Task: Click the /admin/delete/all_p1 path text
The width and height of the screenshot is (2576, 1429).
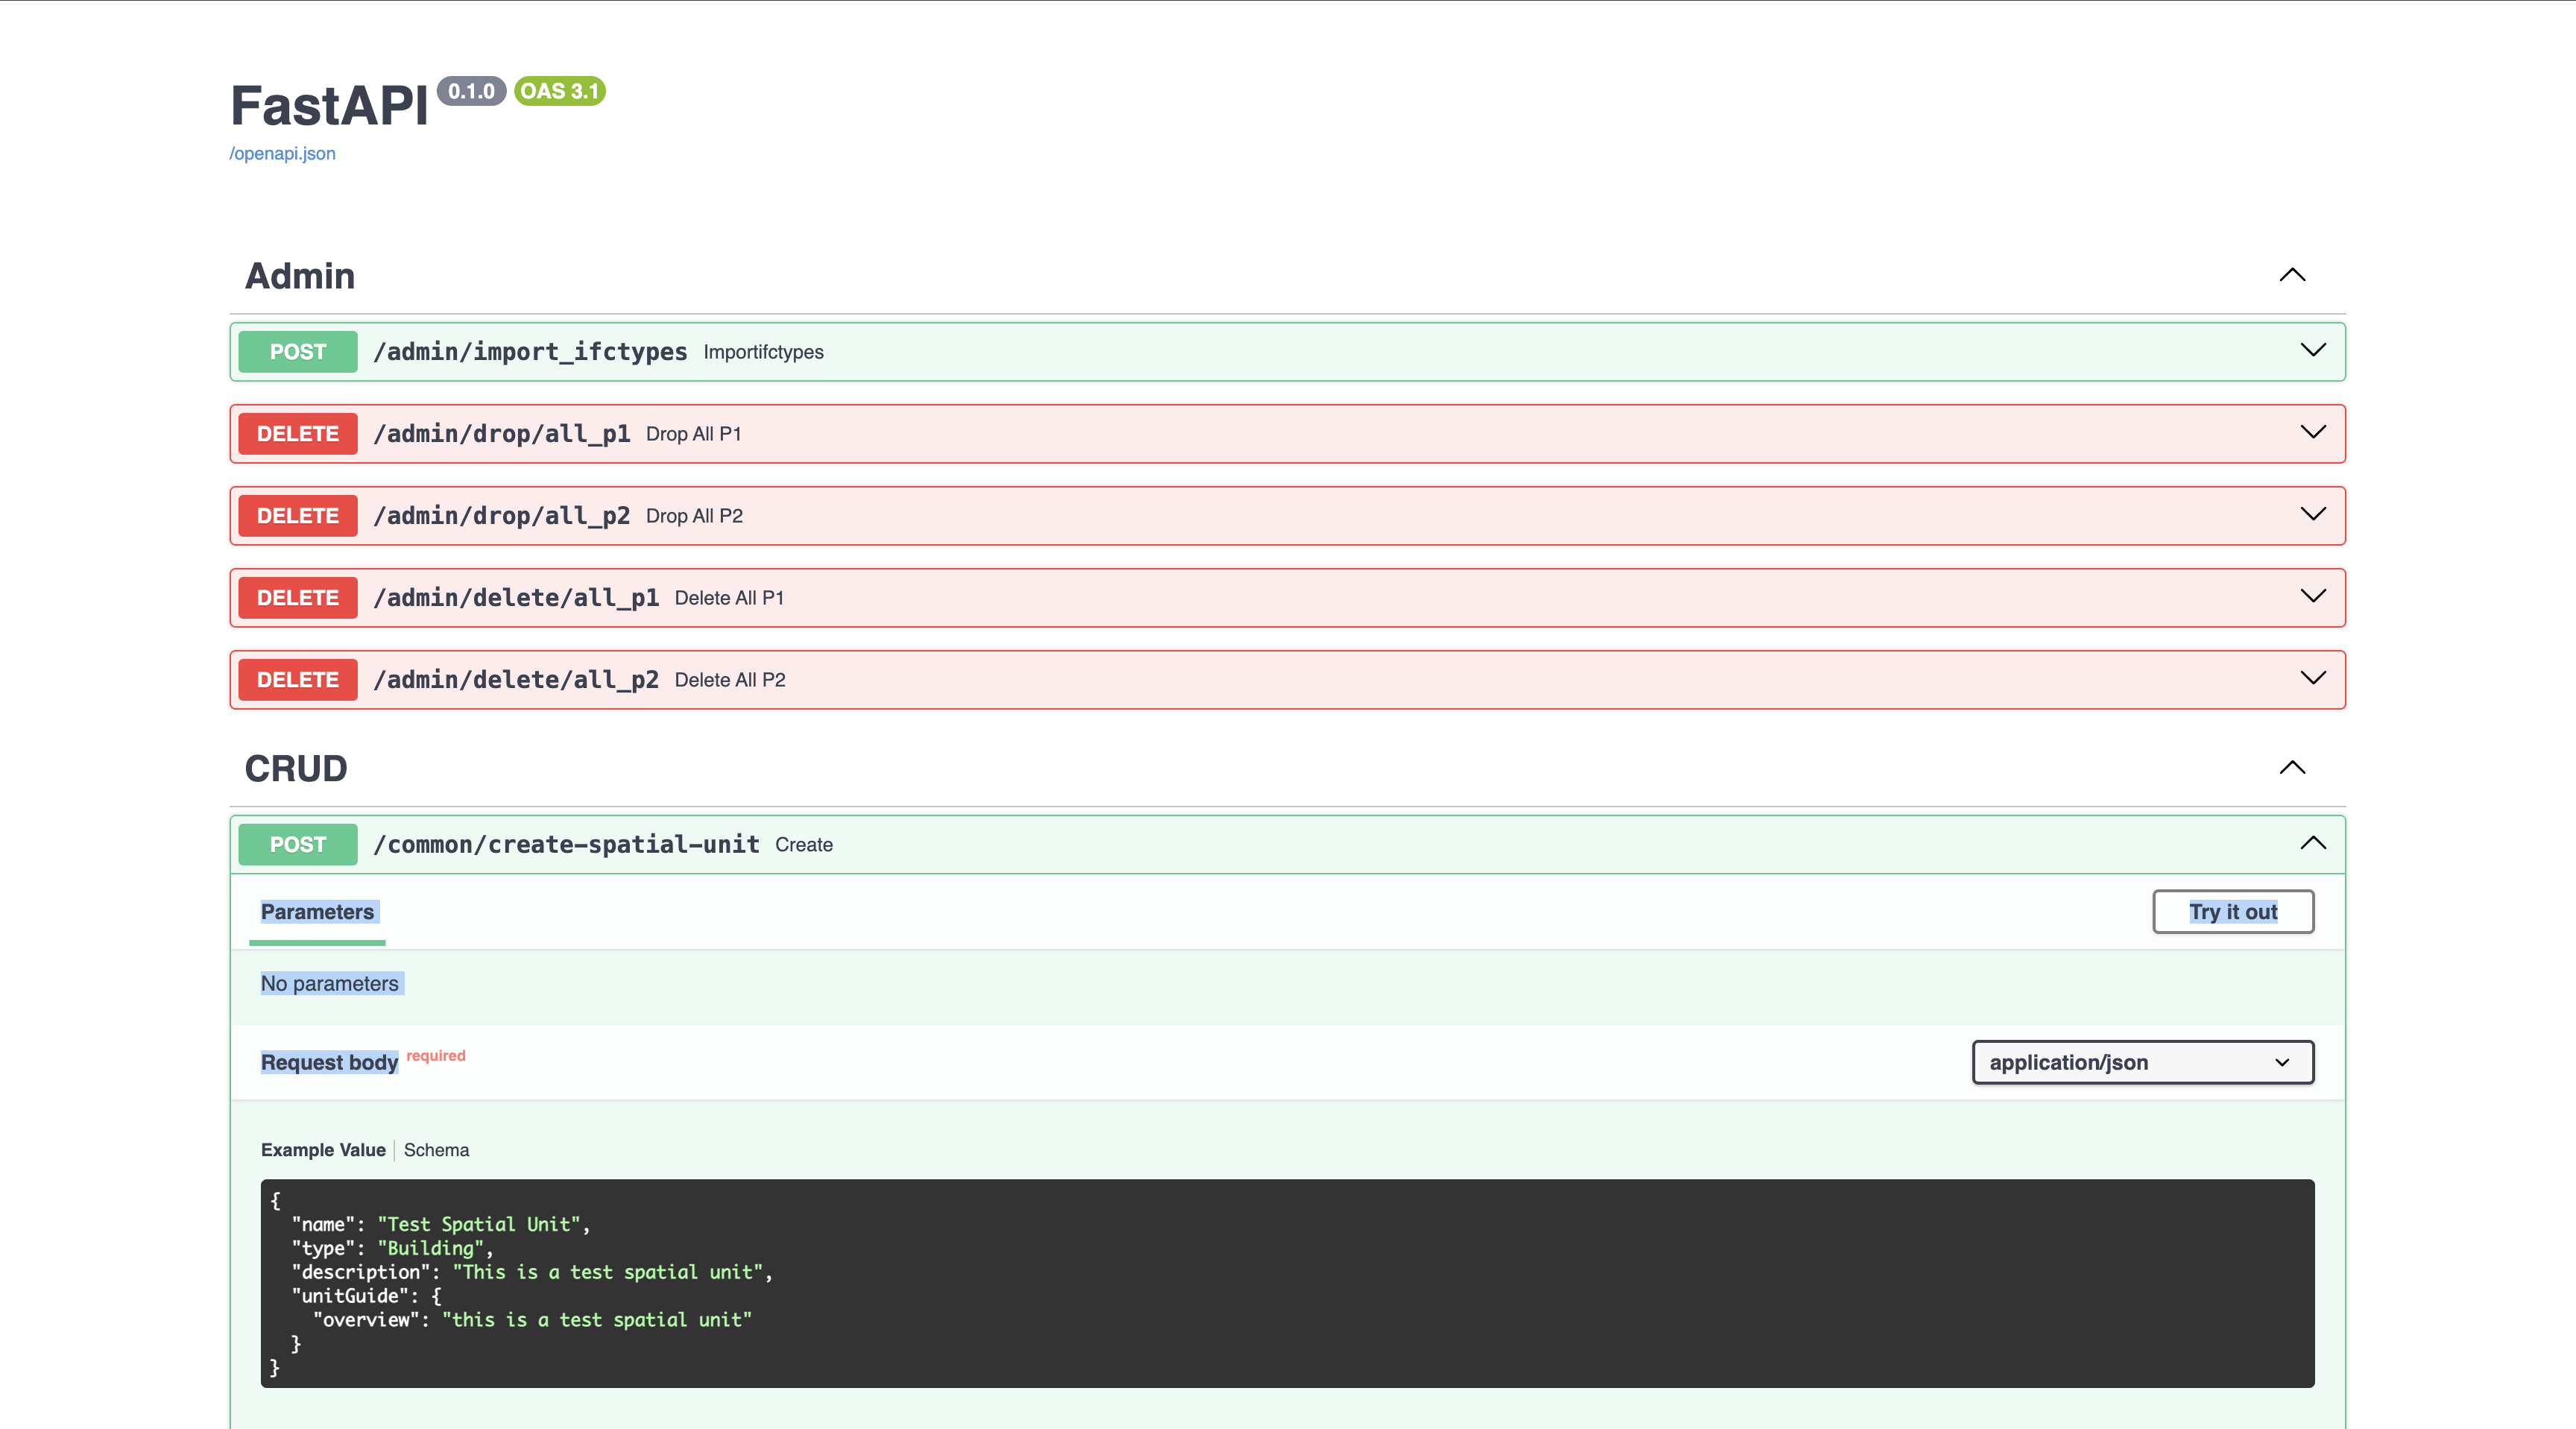Action: tap(516, 598)
